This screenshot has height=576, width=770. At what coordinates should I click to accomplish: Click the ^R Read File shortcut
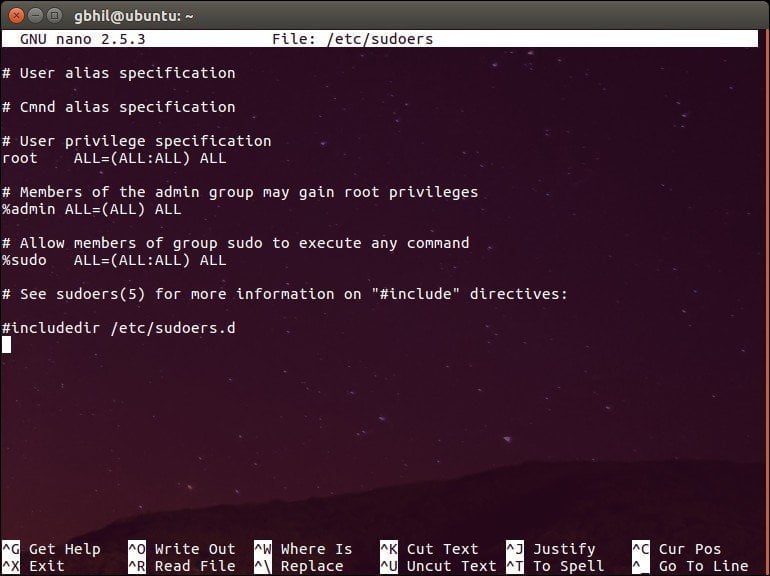[x=182, y=566]
